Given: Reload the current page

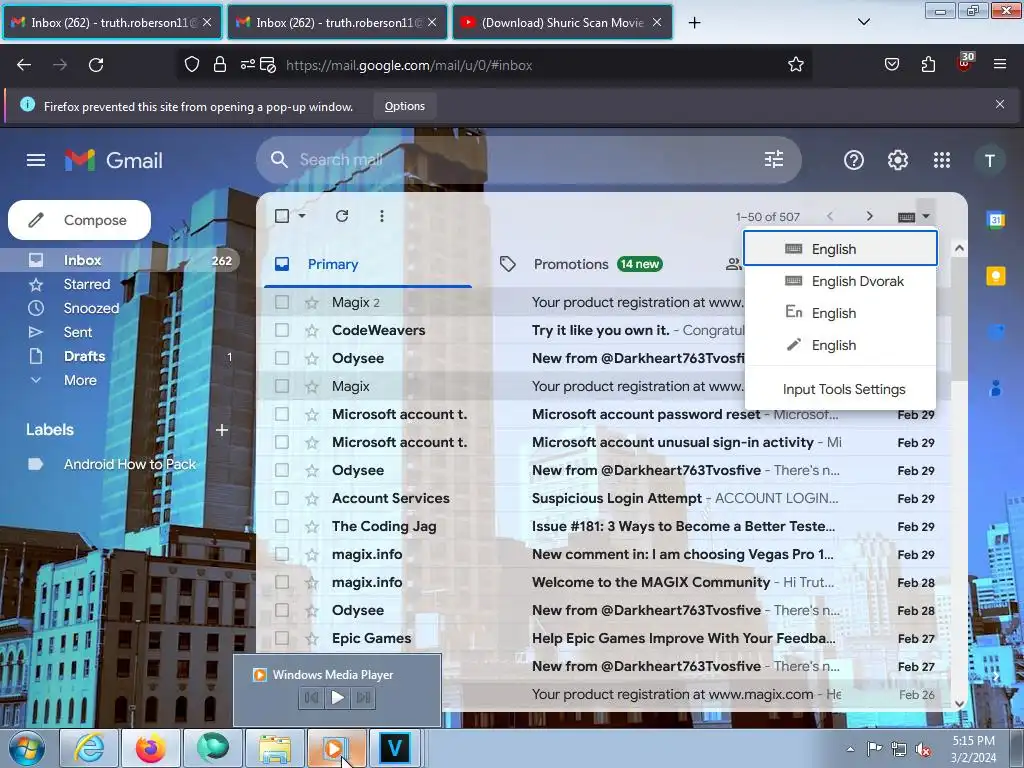Looking at the screenshot, I should (96, 65).
